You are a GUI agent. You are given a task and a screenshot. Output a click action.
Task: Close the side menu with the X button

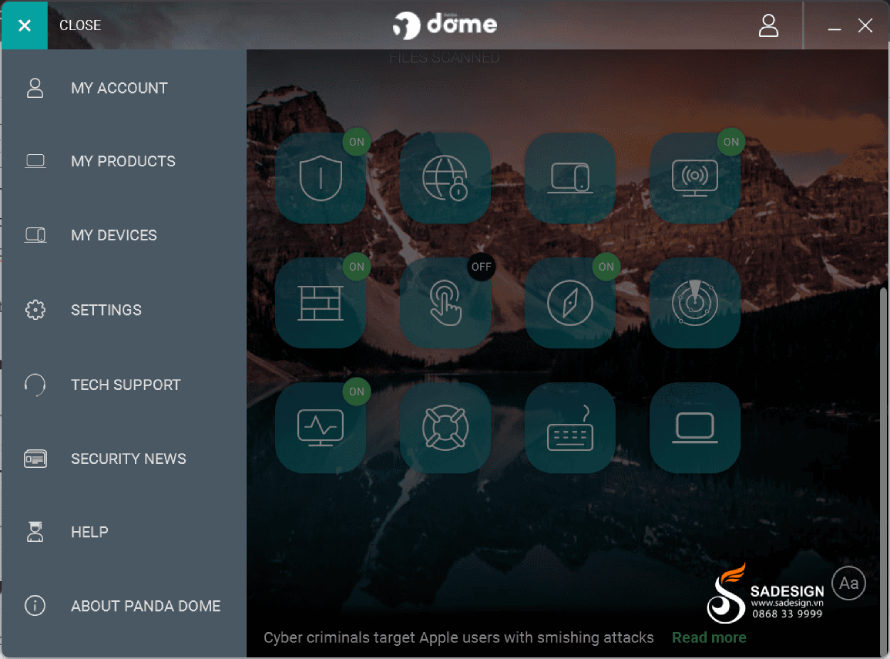tap(24, 26)
